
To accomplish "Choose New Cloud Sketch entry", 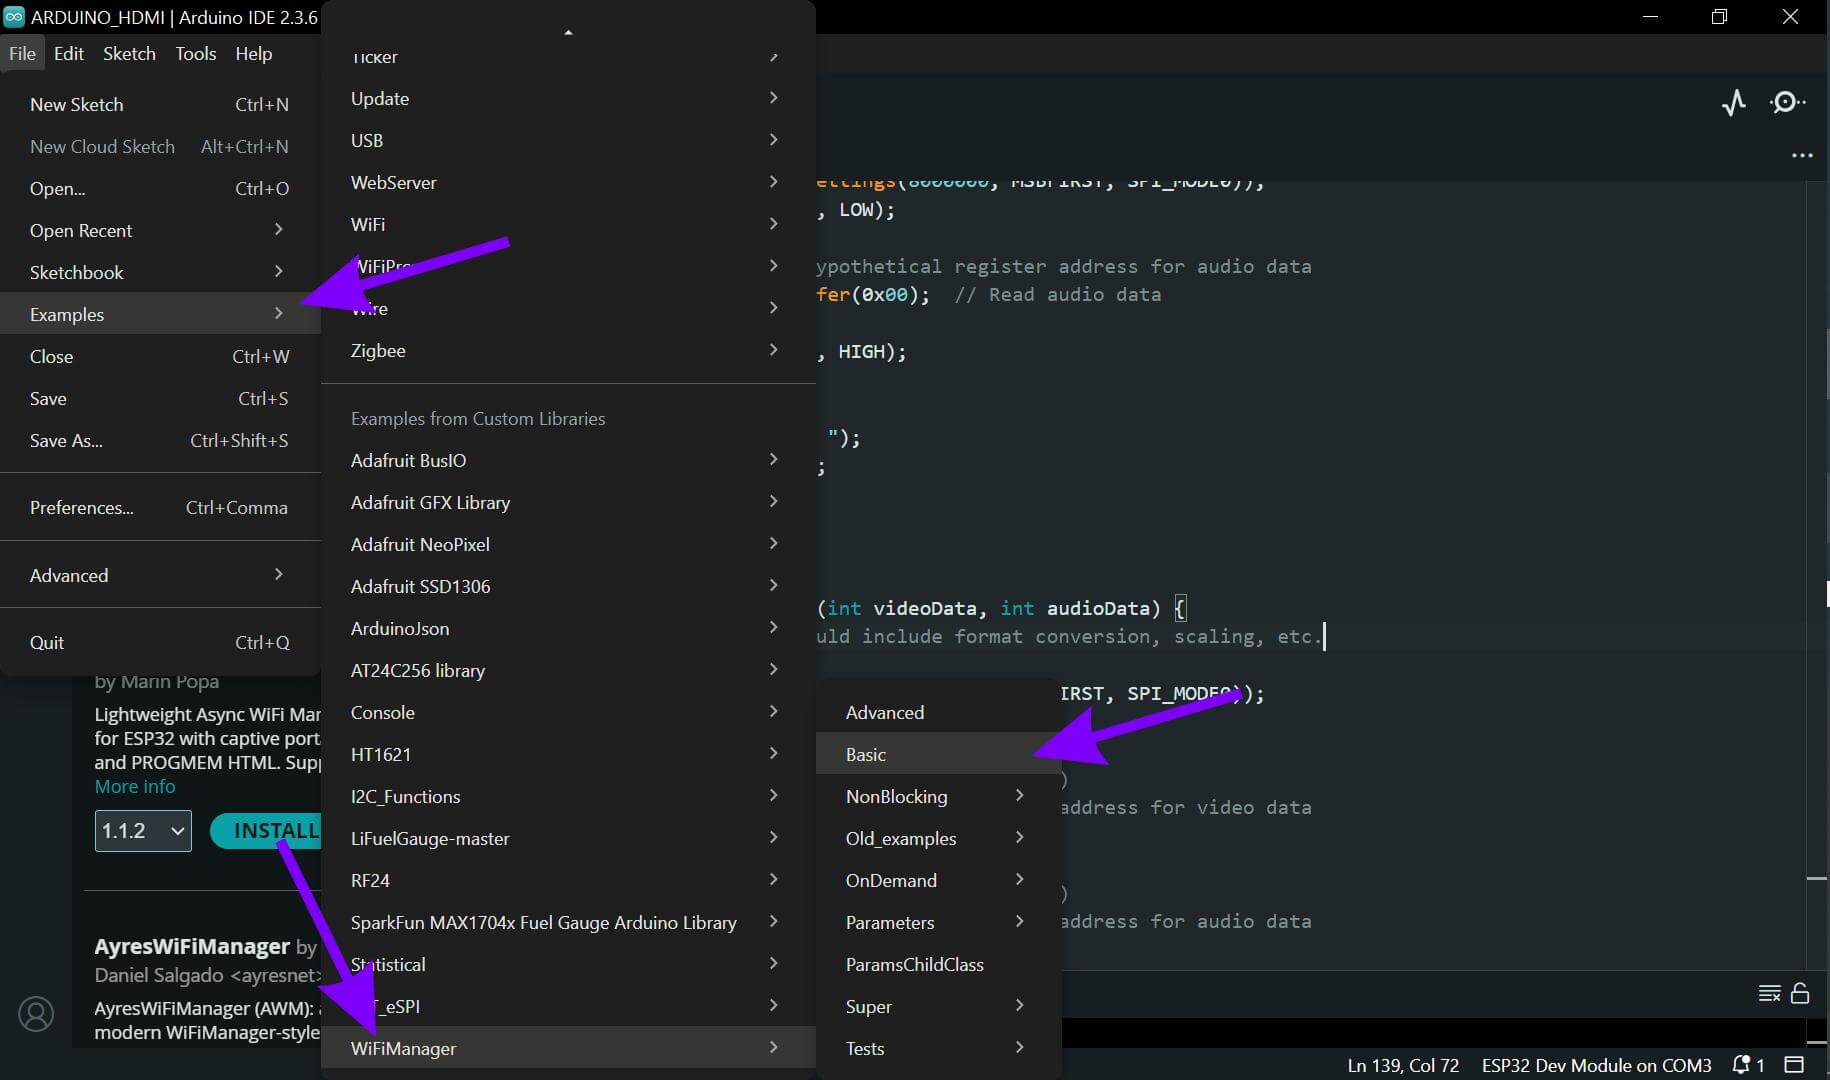I will [x=160, y=147].
